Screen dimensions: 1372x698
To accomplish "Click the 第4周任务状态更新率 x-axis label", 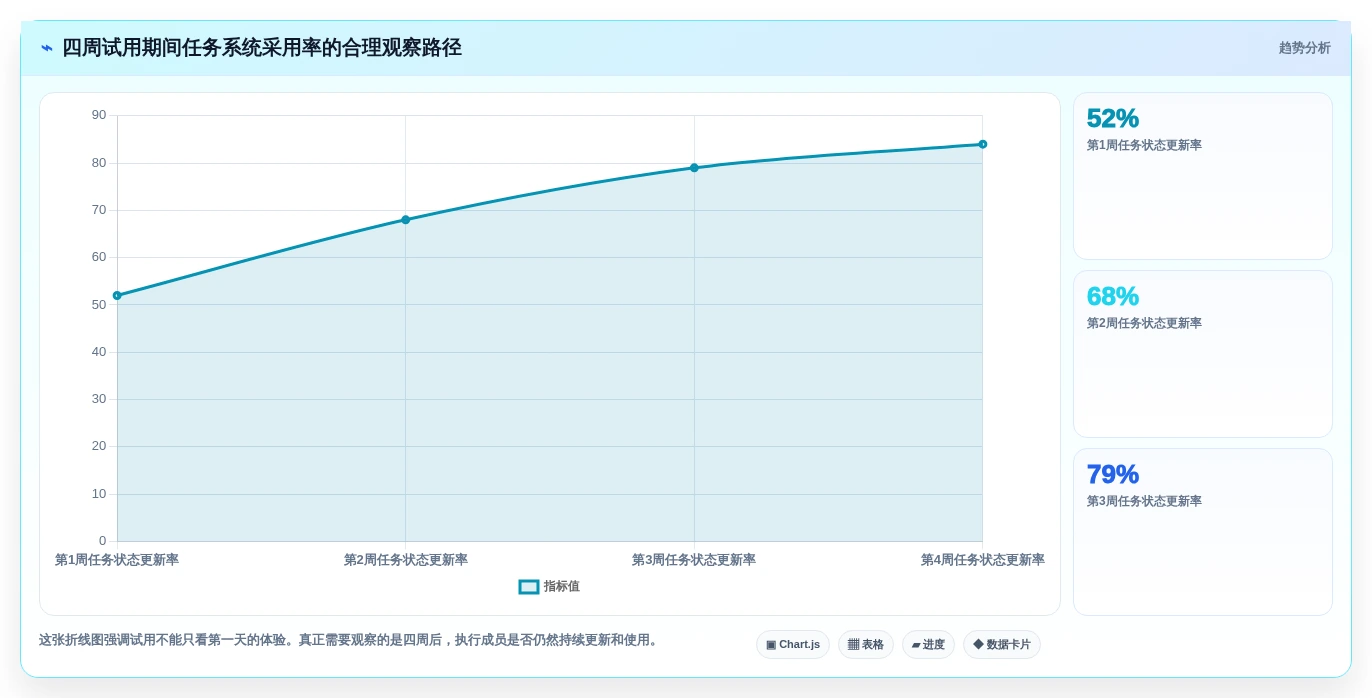I will pos(983,560).
